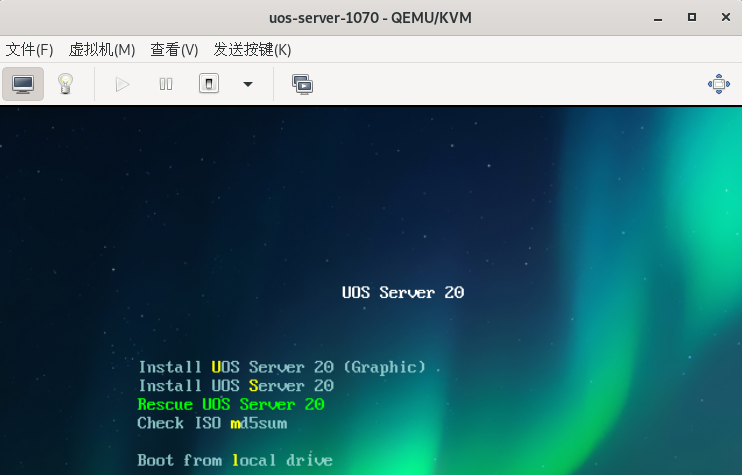Open virtual hardware details lightbulb icon
Image resolution: width=742 pixels, height=475 pixels.
point(65,84)
